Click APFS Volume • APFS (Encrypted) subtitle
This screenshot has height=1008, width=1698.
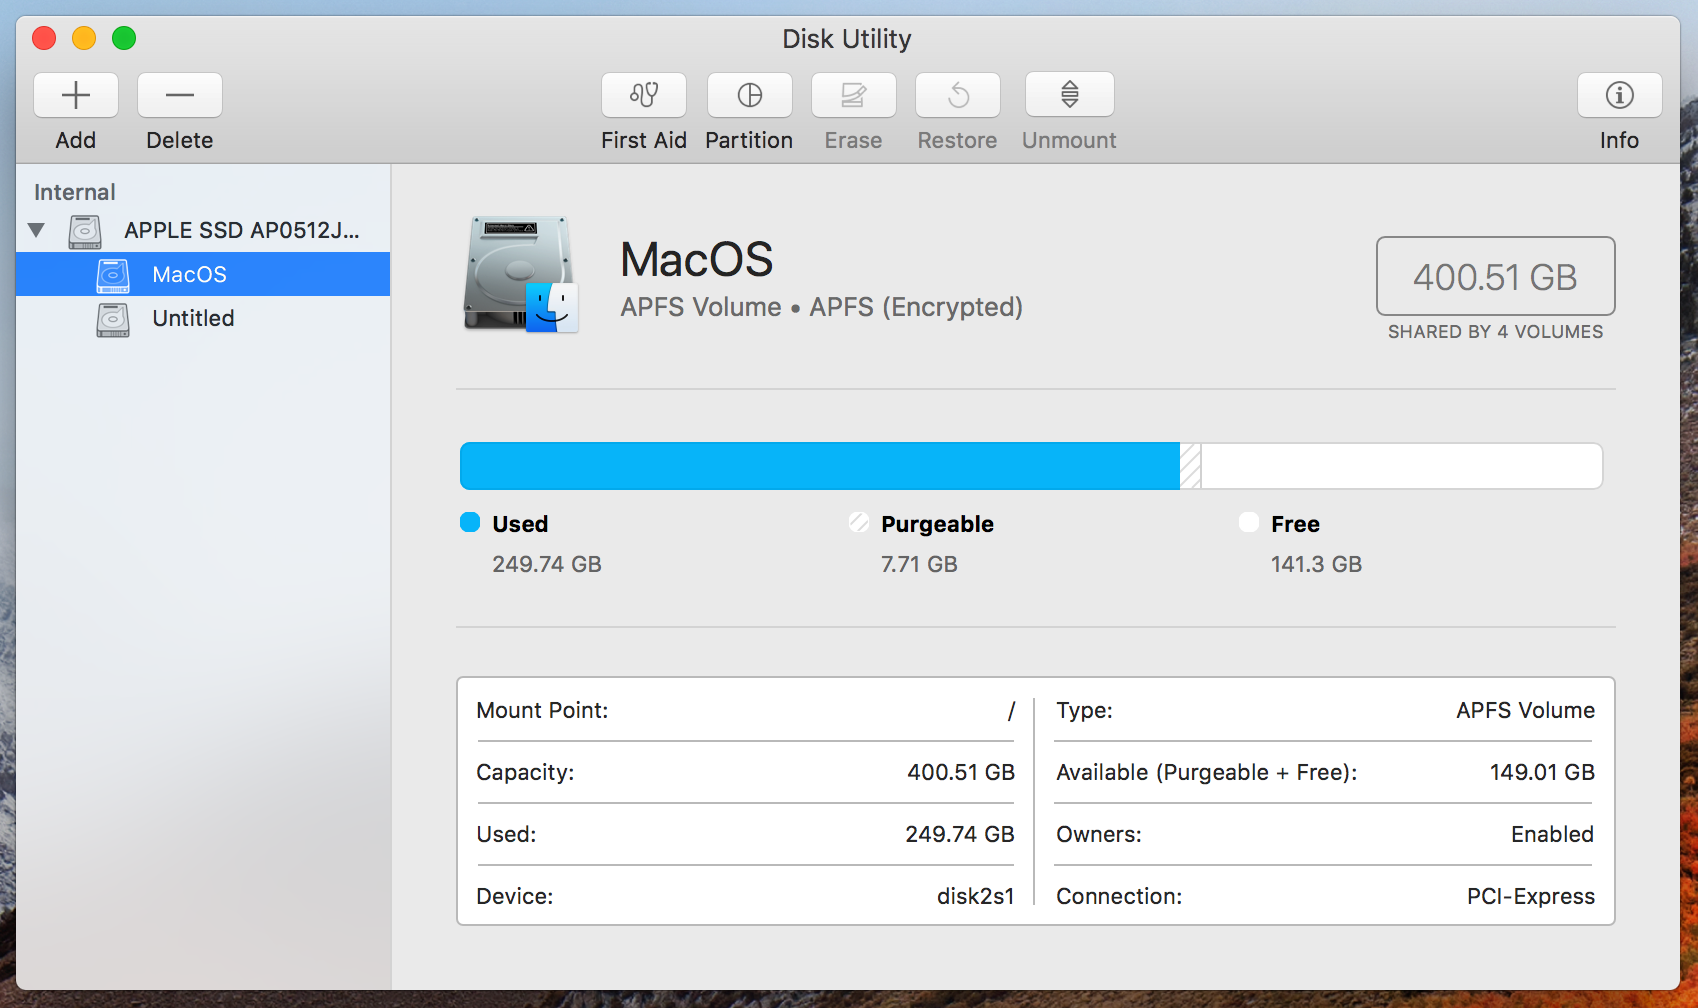822,307
